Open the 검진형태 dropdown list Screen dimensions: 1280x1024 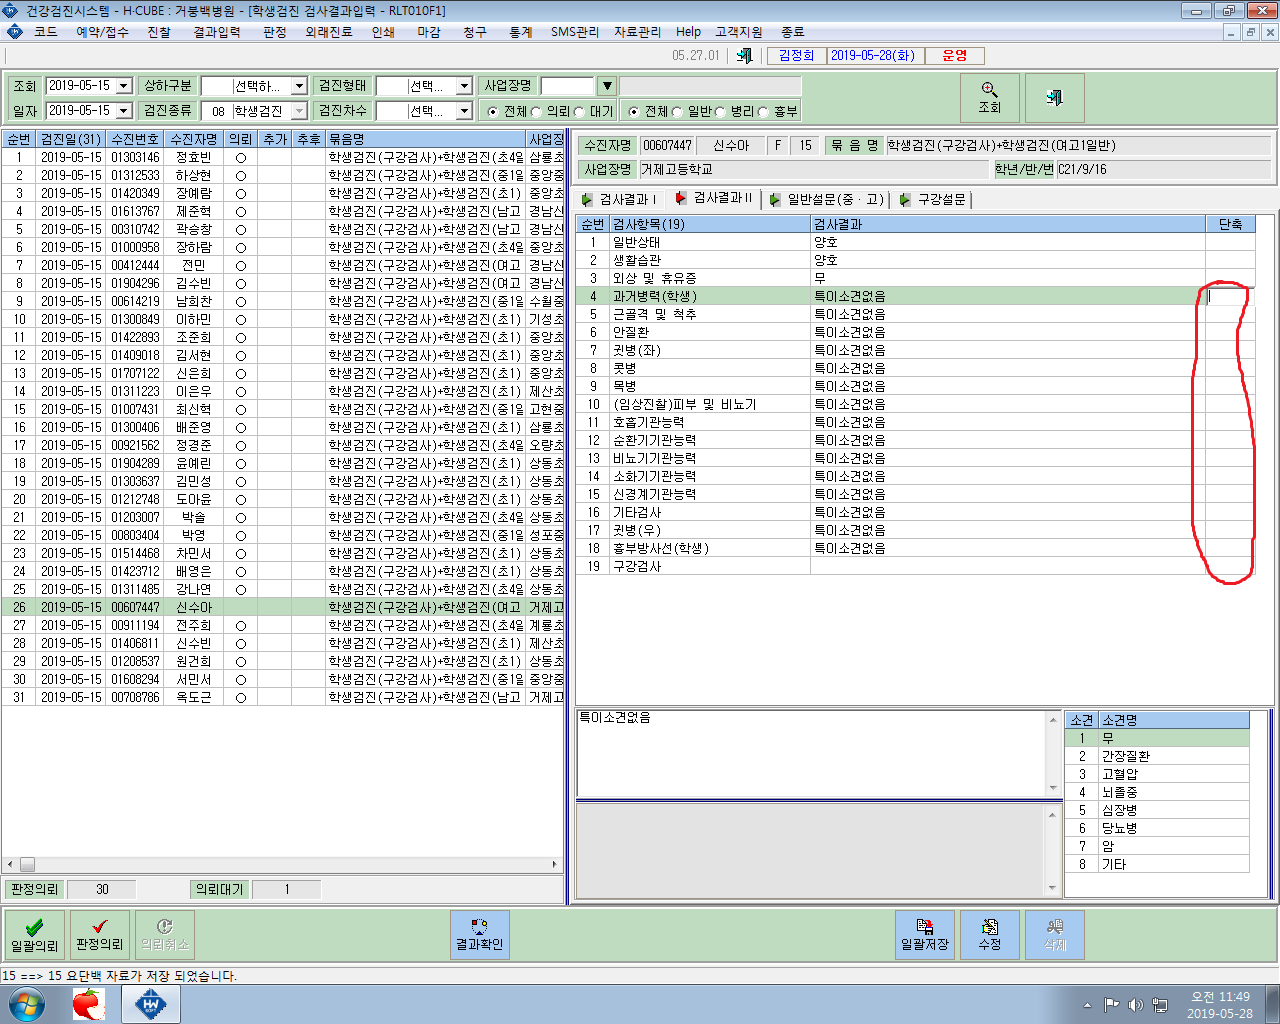coord(464,86)
